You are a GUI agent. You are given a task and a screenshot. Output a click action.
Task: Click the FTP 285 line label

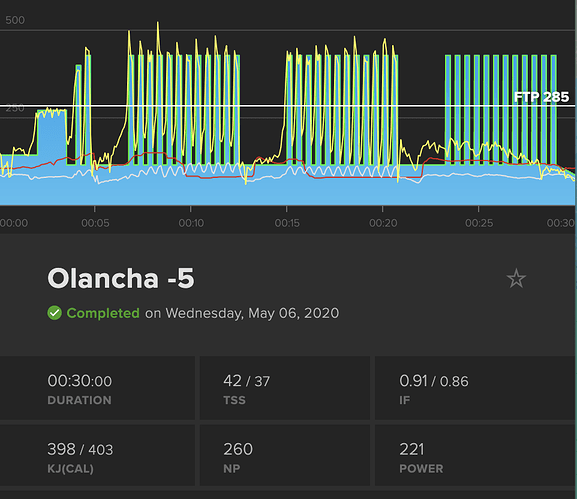(x=541, y=97)
